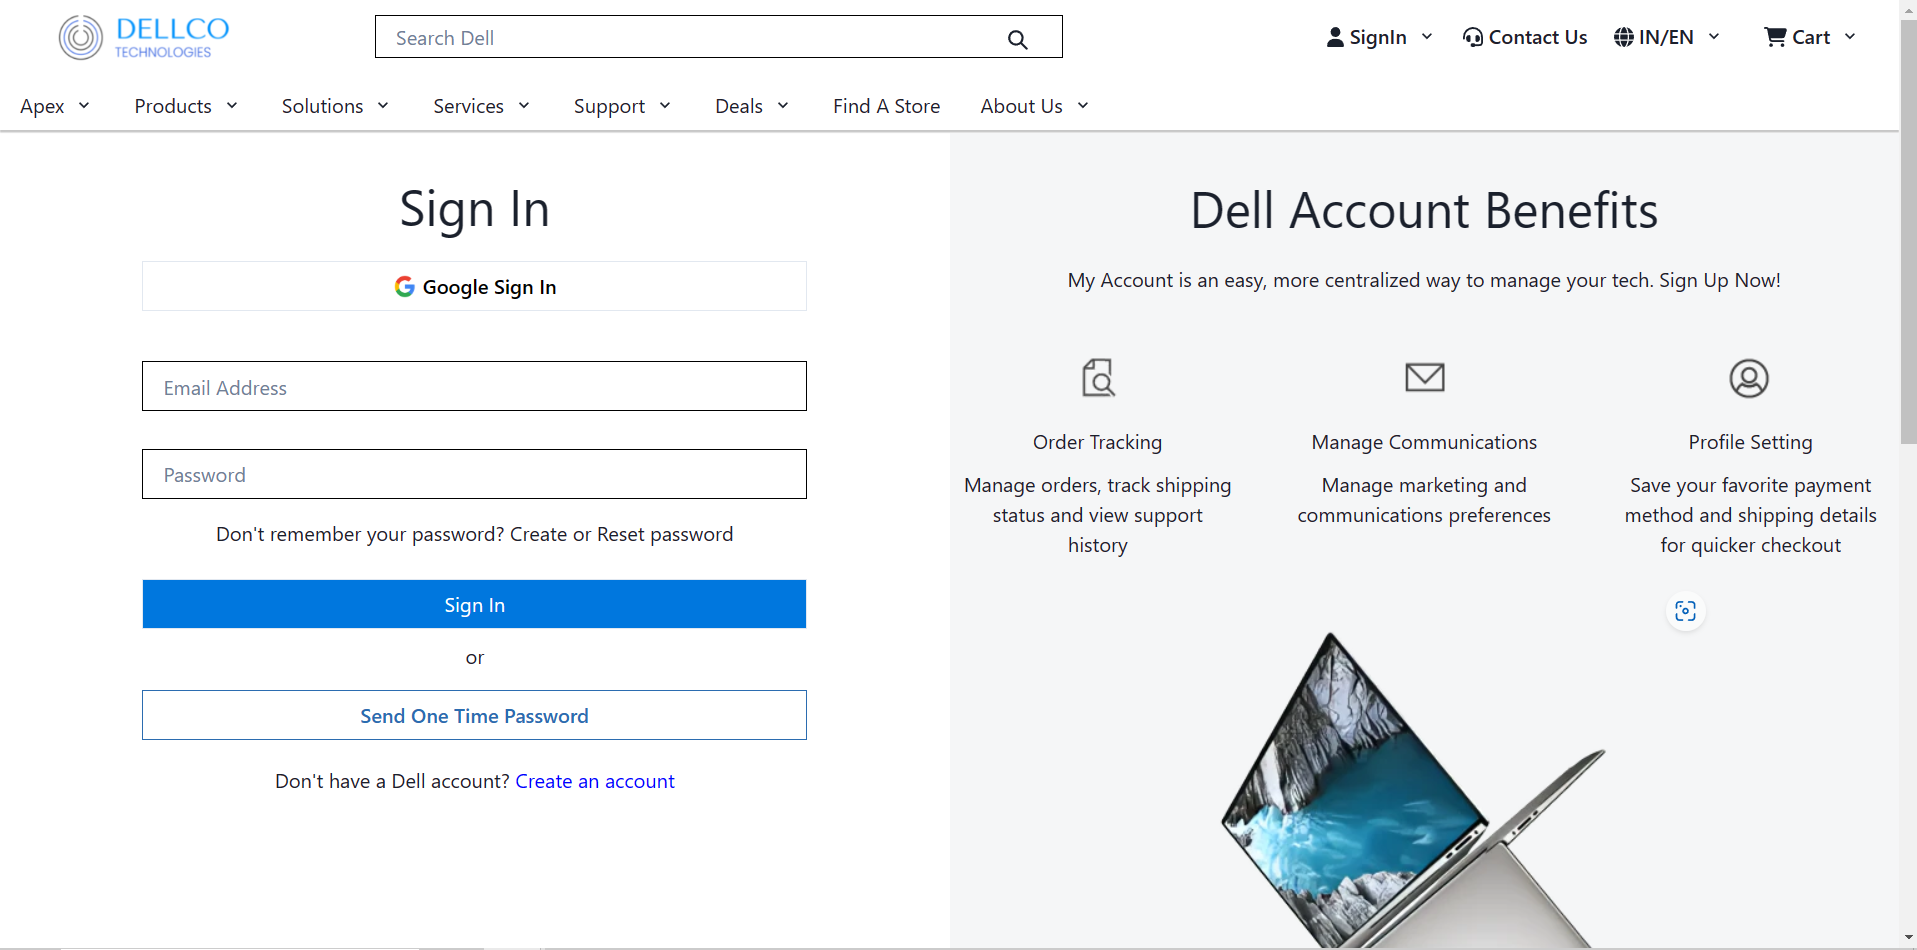The image size is (1917, 950).
Task: Click the 'Manage Communications' heading
Action: (x=1424, y=442)
